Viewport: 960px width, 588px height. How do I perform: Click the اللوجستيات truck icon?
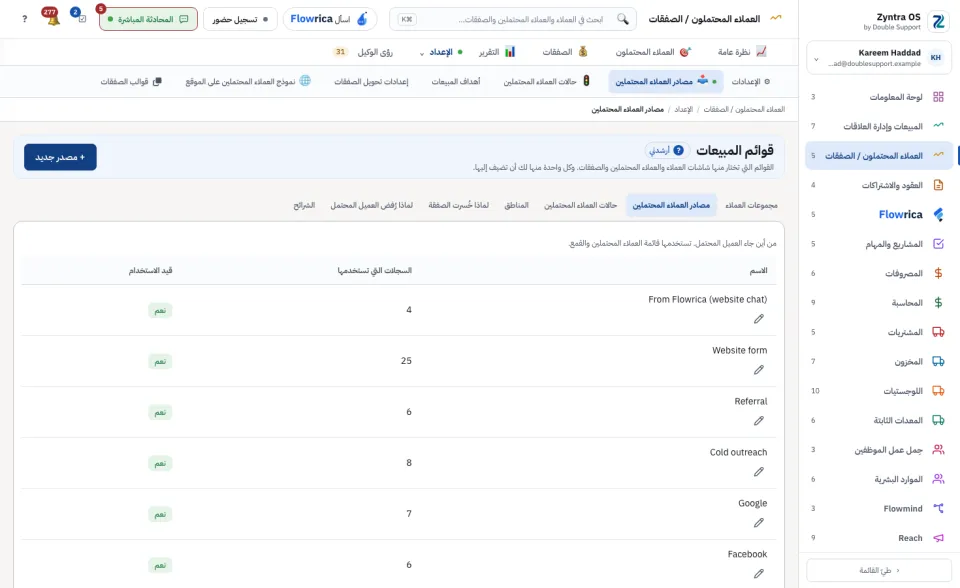pyautogui.click(x=938, y=391)
